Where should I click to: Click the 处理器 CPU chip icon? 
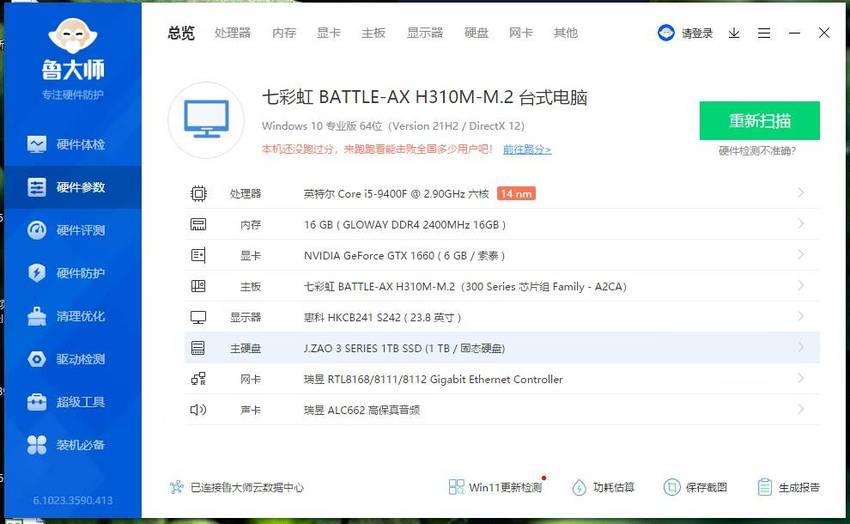(x=198, y=193)
